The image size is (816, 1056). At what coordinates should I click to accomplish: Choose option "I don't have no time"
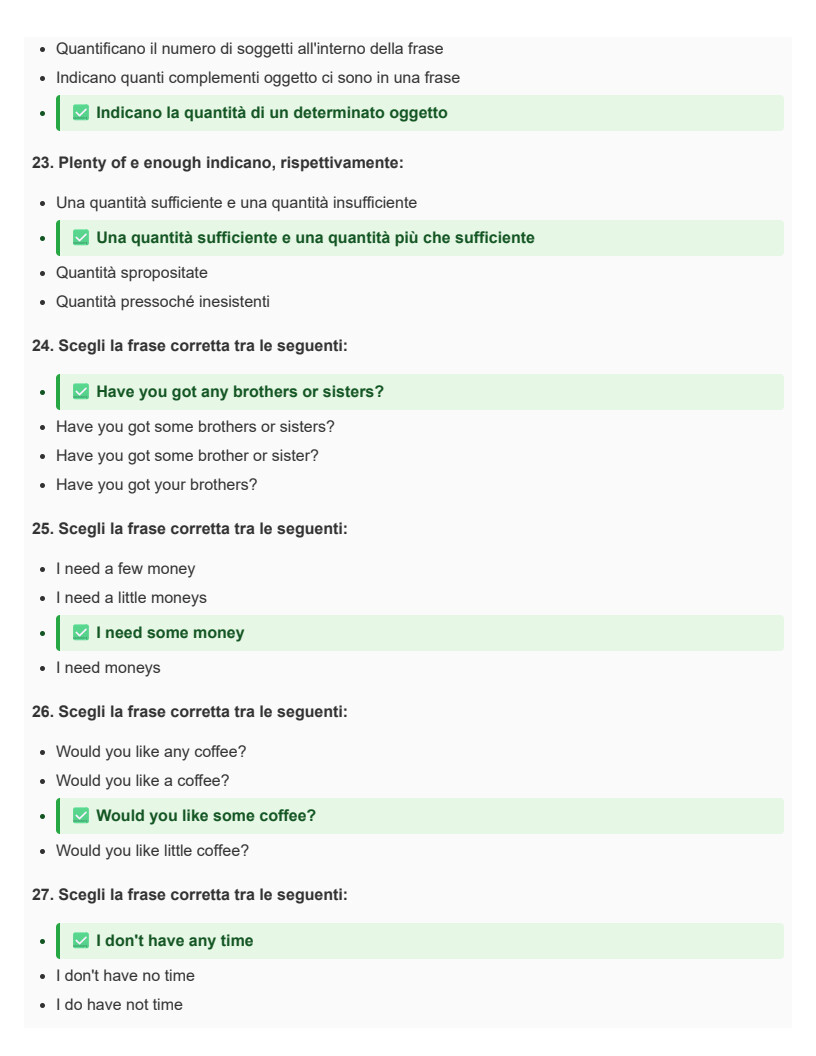click(125, 976)
